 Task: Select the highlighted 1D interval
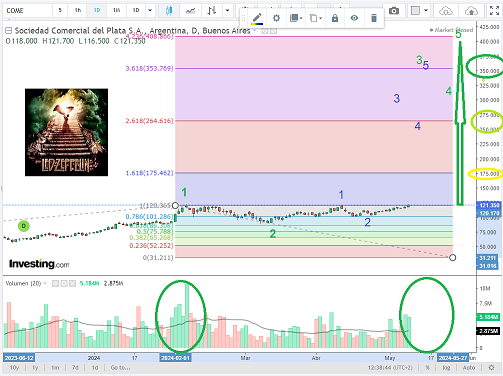point(97,10)
